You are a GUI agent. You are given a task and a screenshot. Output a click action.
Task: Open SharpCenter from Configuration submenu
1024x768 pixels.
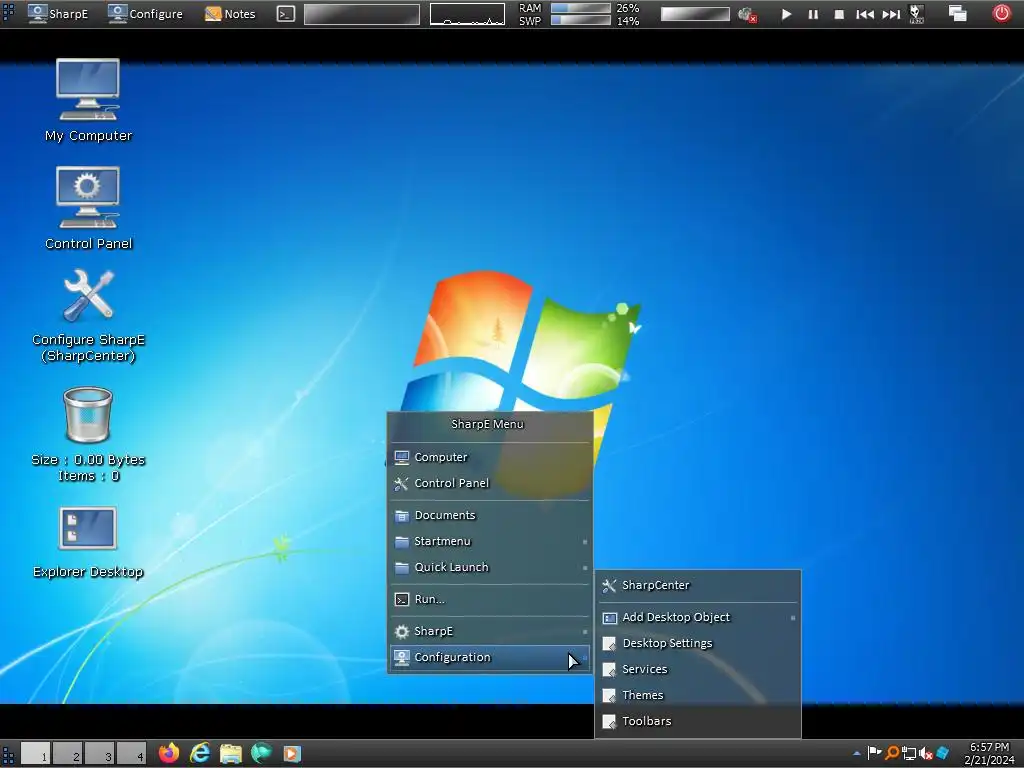pos(698,585)
